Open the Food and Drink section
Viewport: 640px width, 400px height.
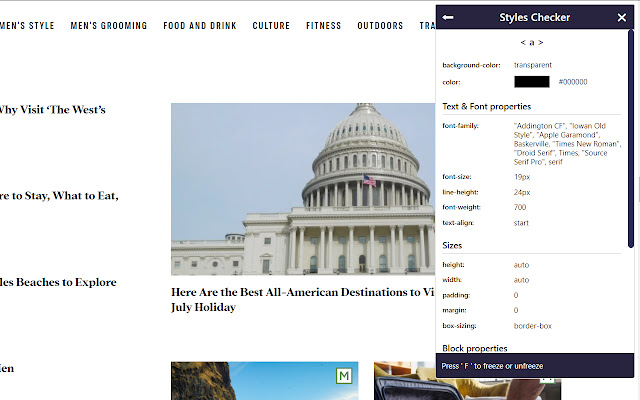click(199, 26)
